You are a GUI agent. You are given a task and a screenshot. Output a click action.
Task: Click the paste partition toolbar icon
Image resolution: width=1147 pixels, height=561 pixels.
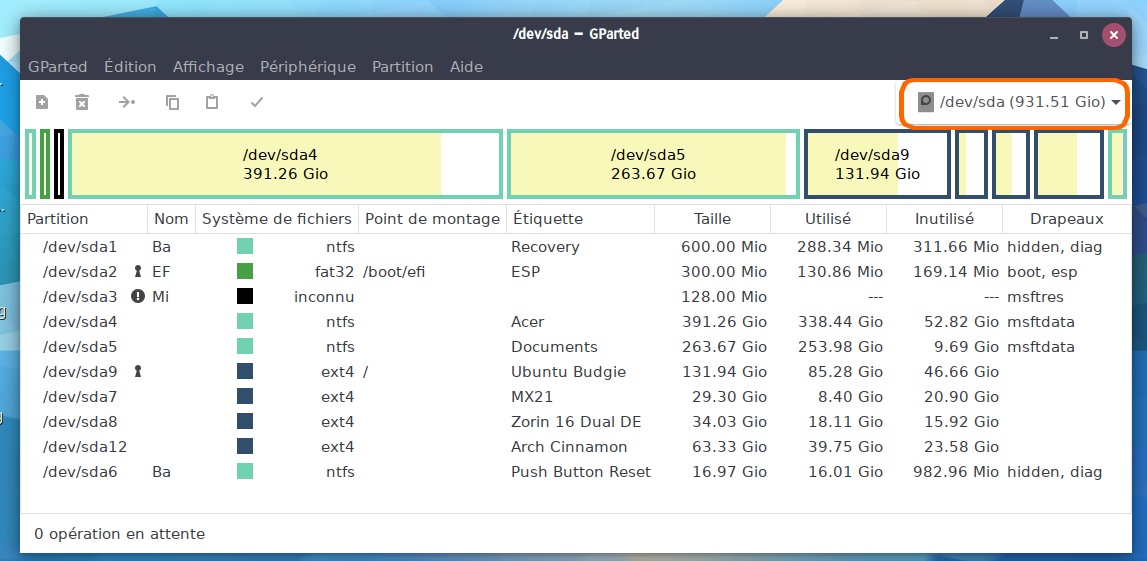[212, 102]
